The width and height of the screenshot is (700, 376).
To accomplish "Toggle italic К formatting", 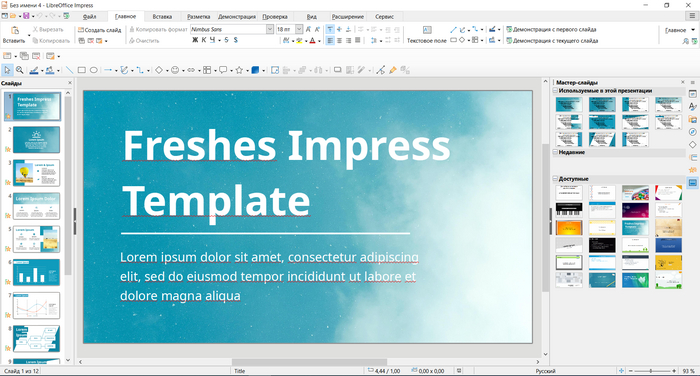I will pyautogui.click(x=204, y=40).
